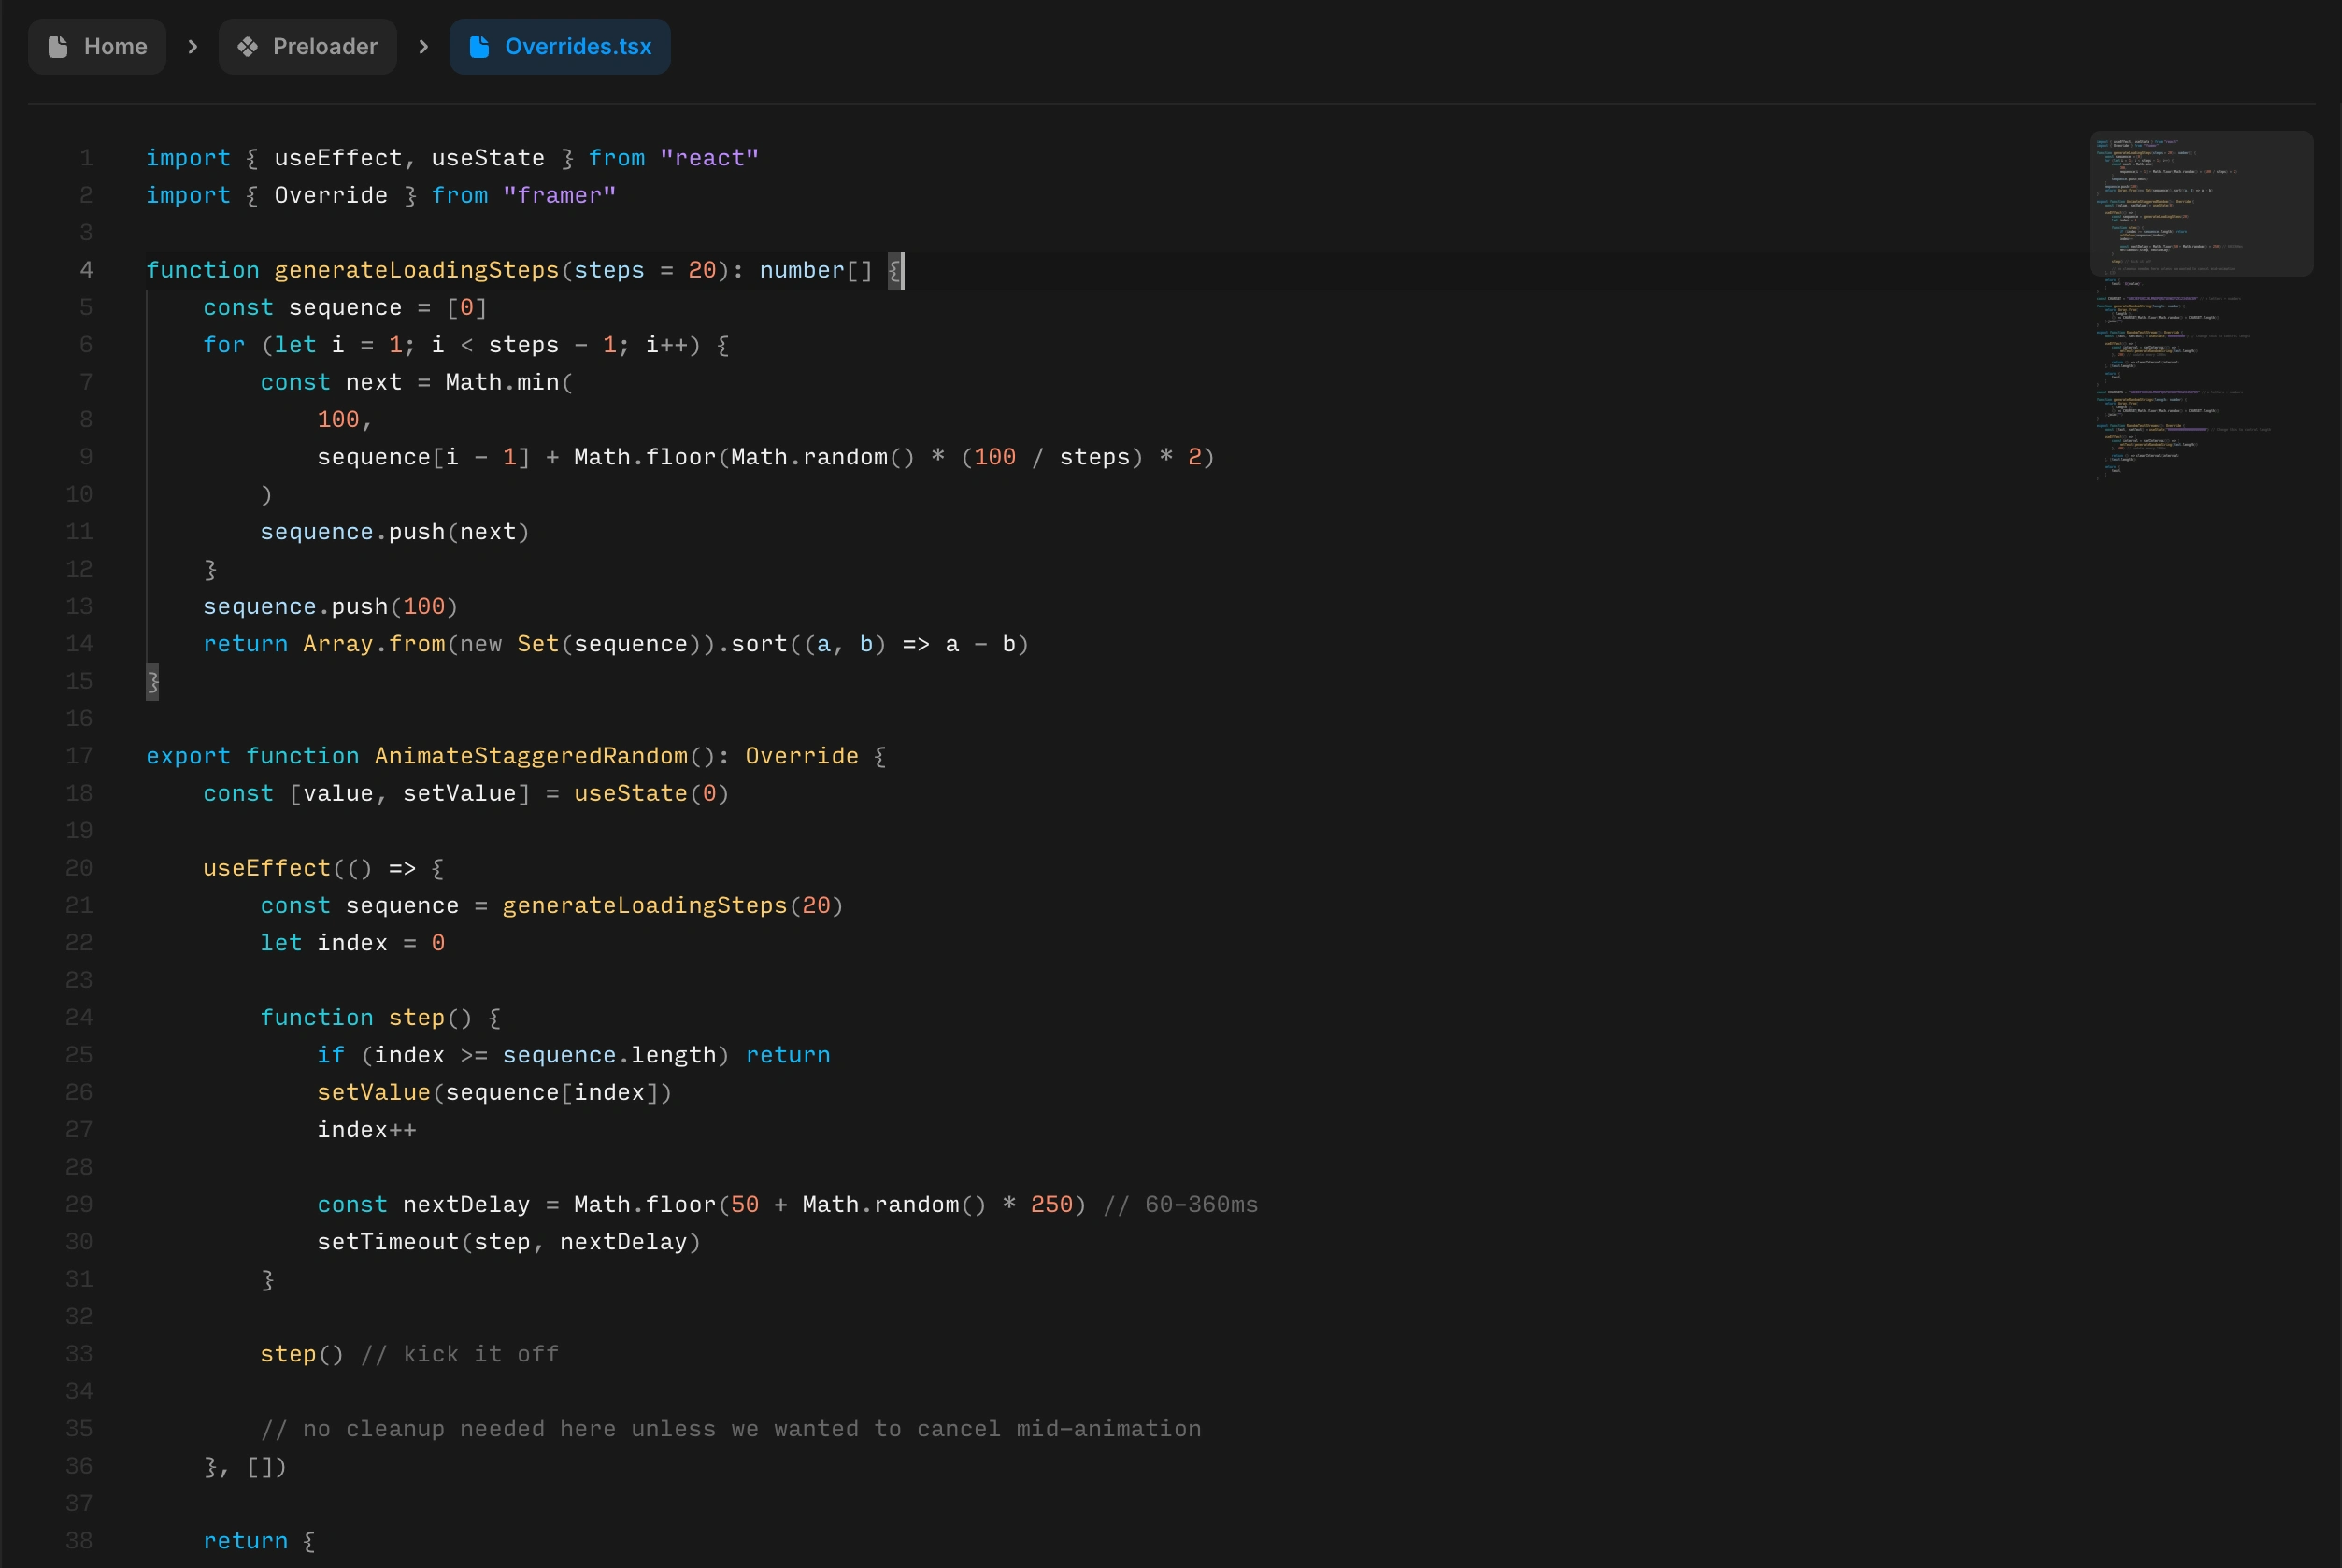Image resolution: width=2342 pixels, height=1568 pixels.
Task: Click the file icon beside the Home breadcrumb
Action: pyautogui.click(x=57, y=46)
